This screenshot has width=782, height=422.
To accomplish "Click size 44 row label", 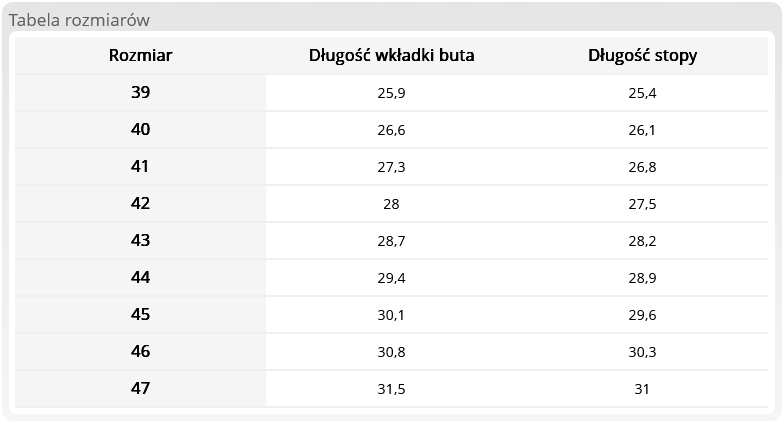I will point(140,278).
